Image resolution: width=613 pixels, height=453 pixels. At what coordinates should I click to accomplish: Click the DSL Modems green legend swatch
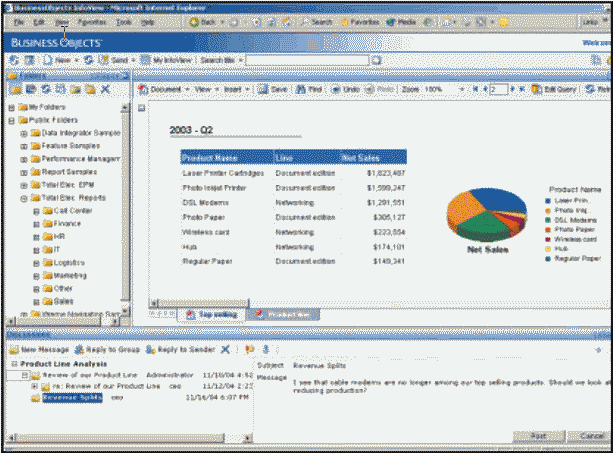click(x=548, y=220)
